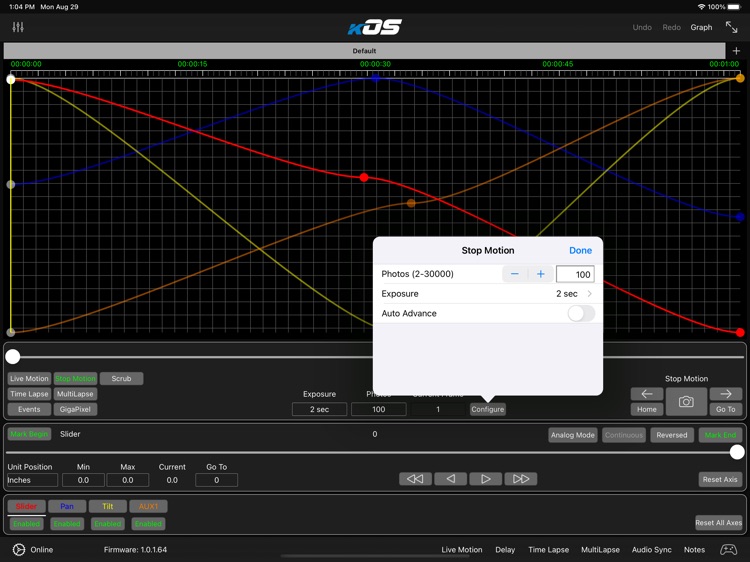Open Notes from bottom bar
This screenshot has width=750, height=562.
tap(694, 550)
